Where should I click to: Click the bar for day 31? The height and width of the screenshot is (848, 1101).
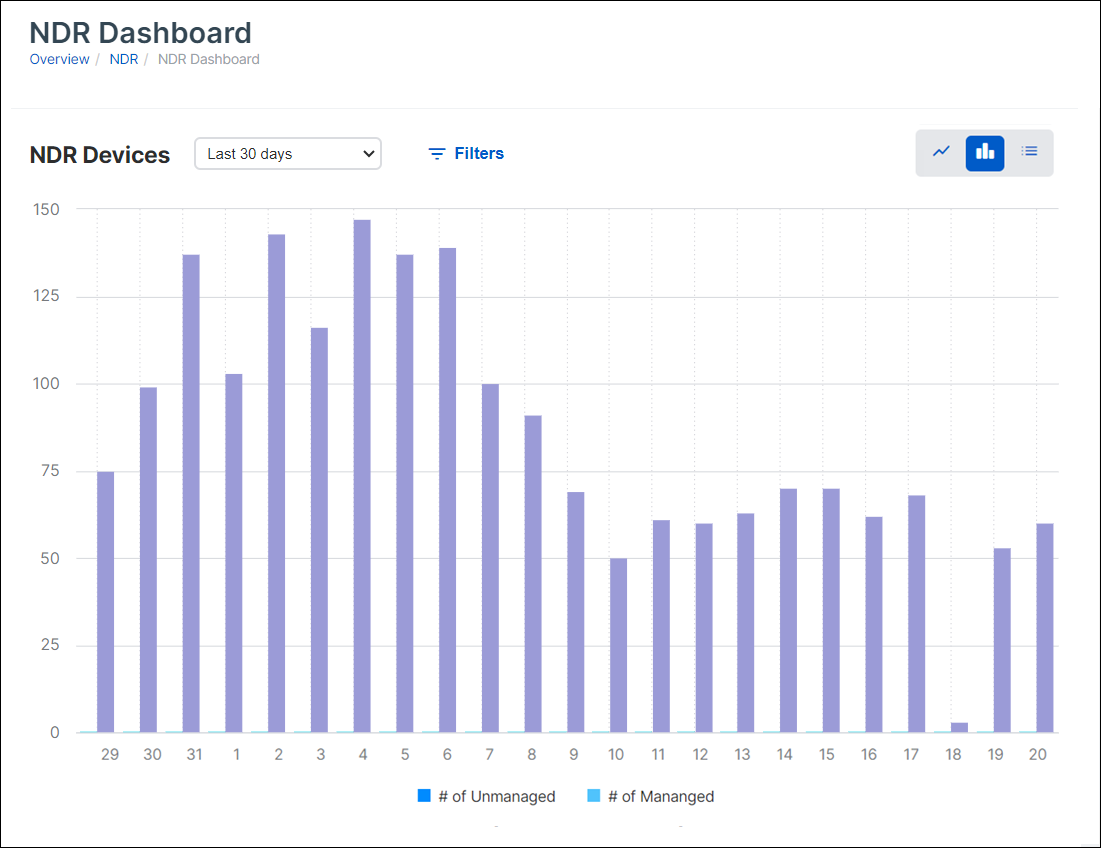(x=191, y=494)
